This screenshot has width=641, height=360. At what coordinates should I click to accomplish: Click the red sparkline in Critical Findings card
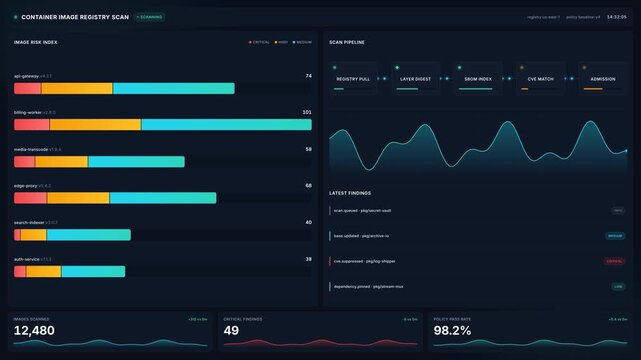pos(320,343)
